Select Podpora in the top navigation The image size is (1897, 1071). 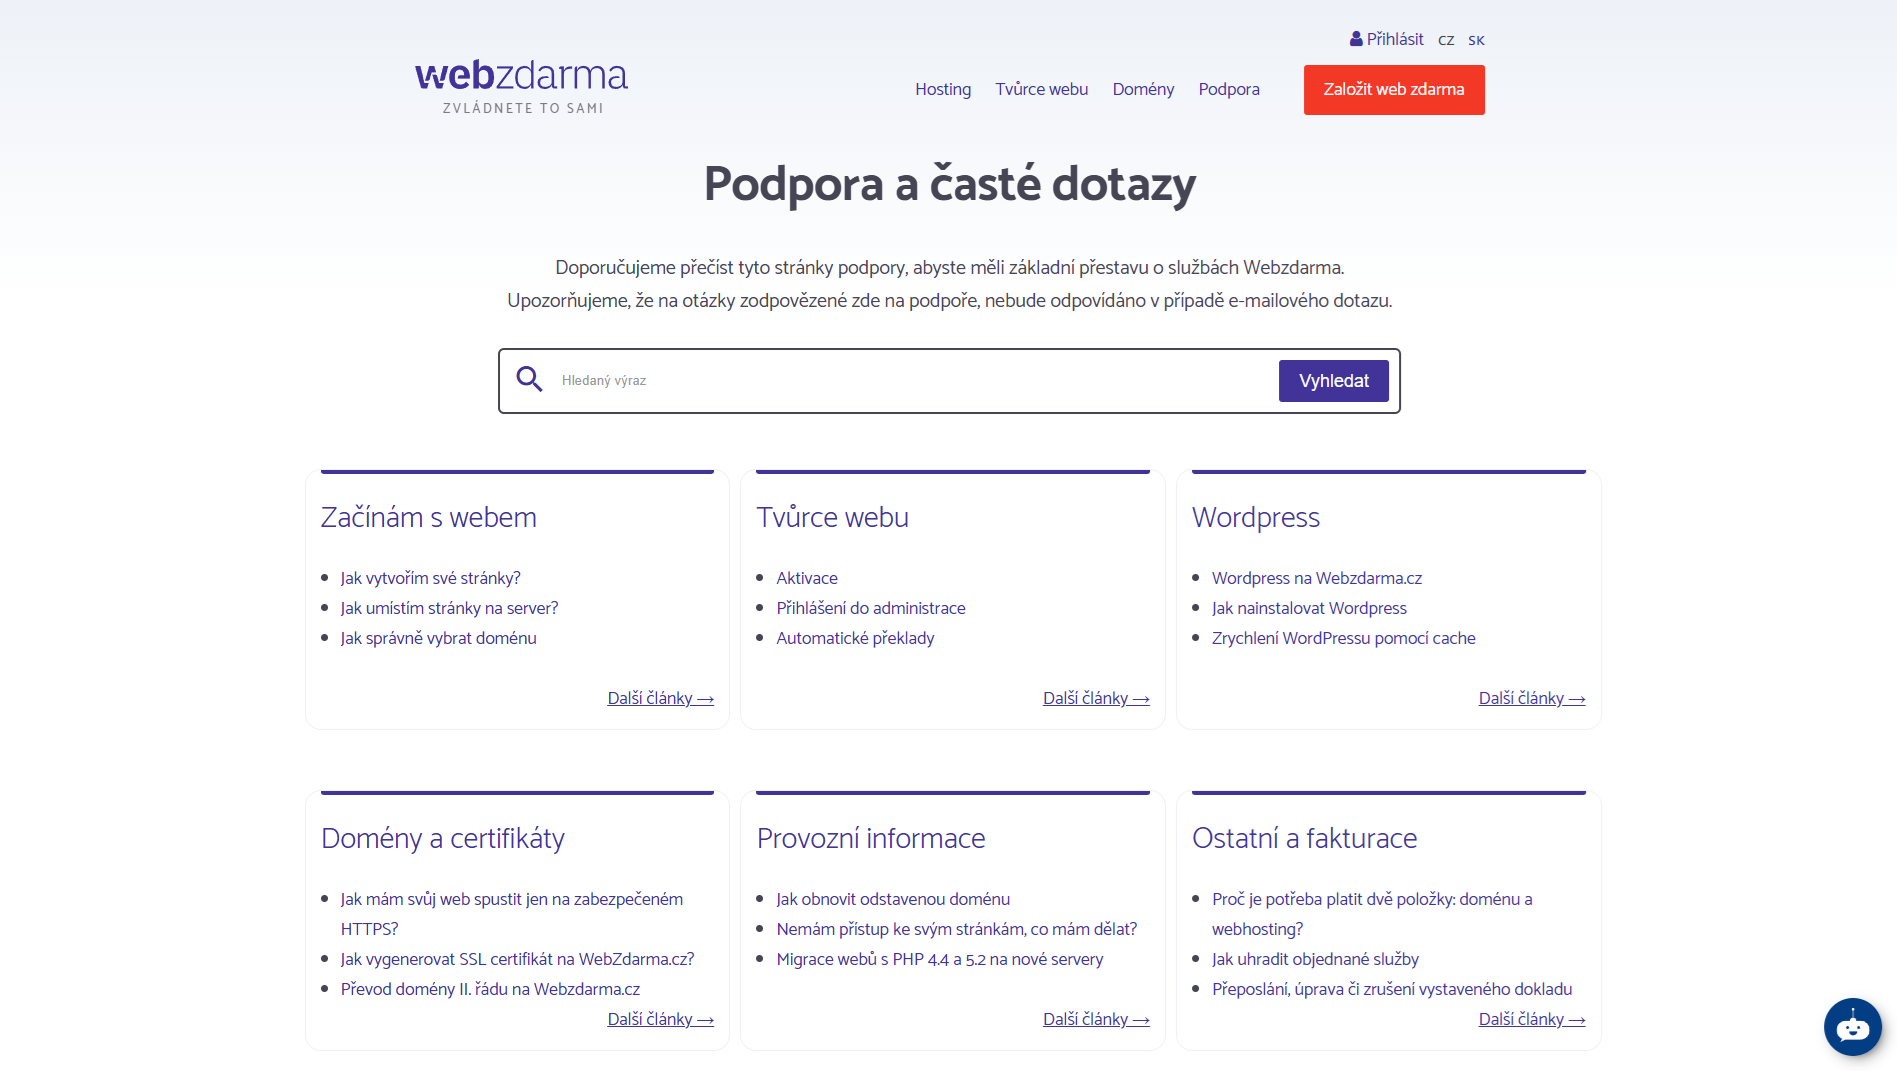(x=1229, y=89)
